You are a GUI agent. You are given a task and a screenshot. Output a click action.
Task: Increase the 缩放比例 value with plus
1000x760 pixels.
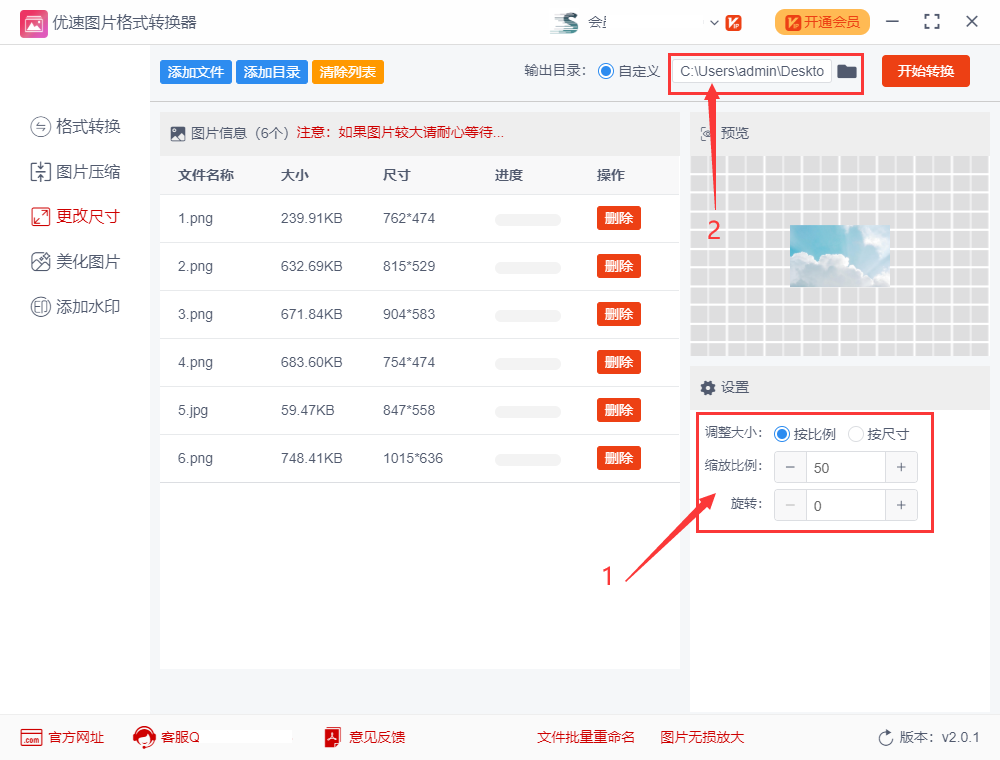pos(900,467)
